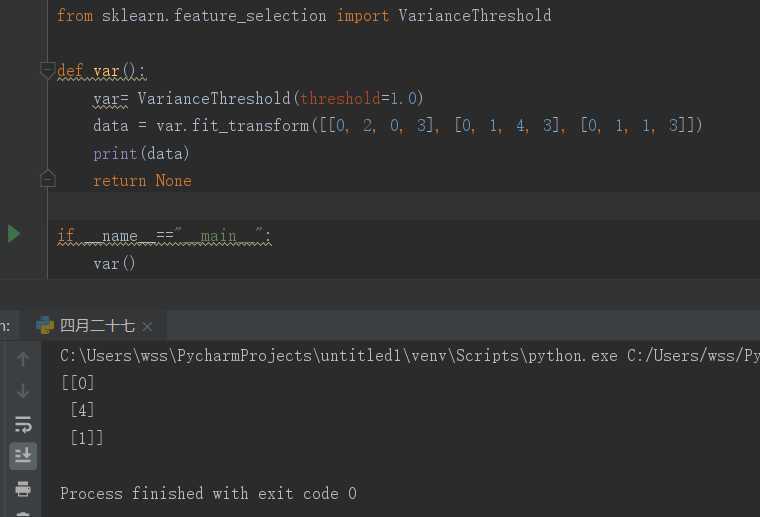Screen dimensions: 760x517
Task: Click the Python icon on run tab
Action: point(45,326)
